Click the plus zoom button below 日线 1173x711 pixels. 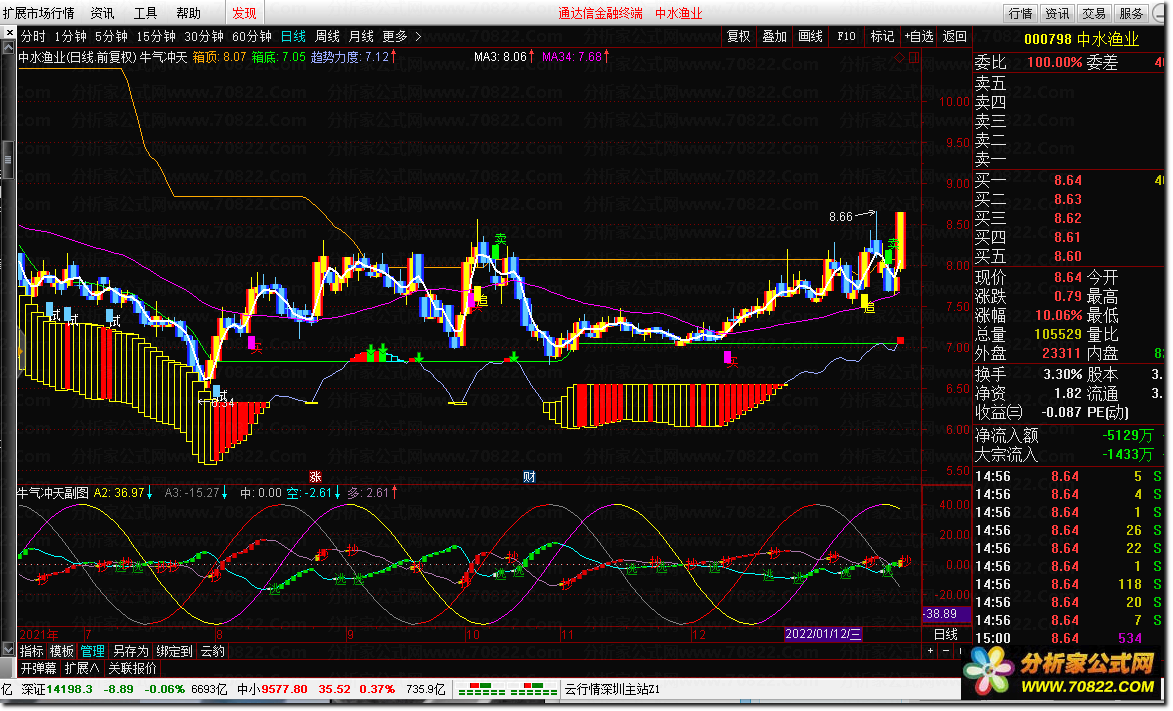point(931,651)
